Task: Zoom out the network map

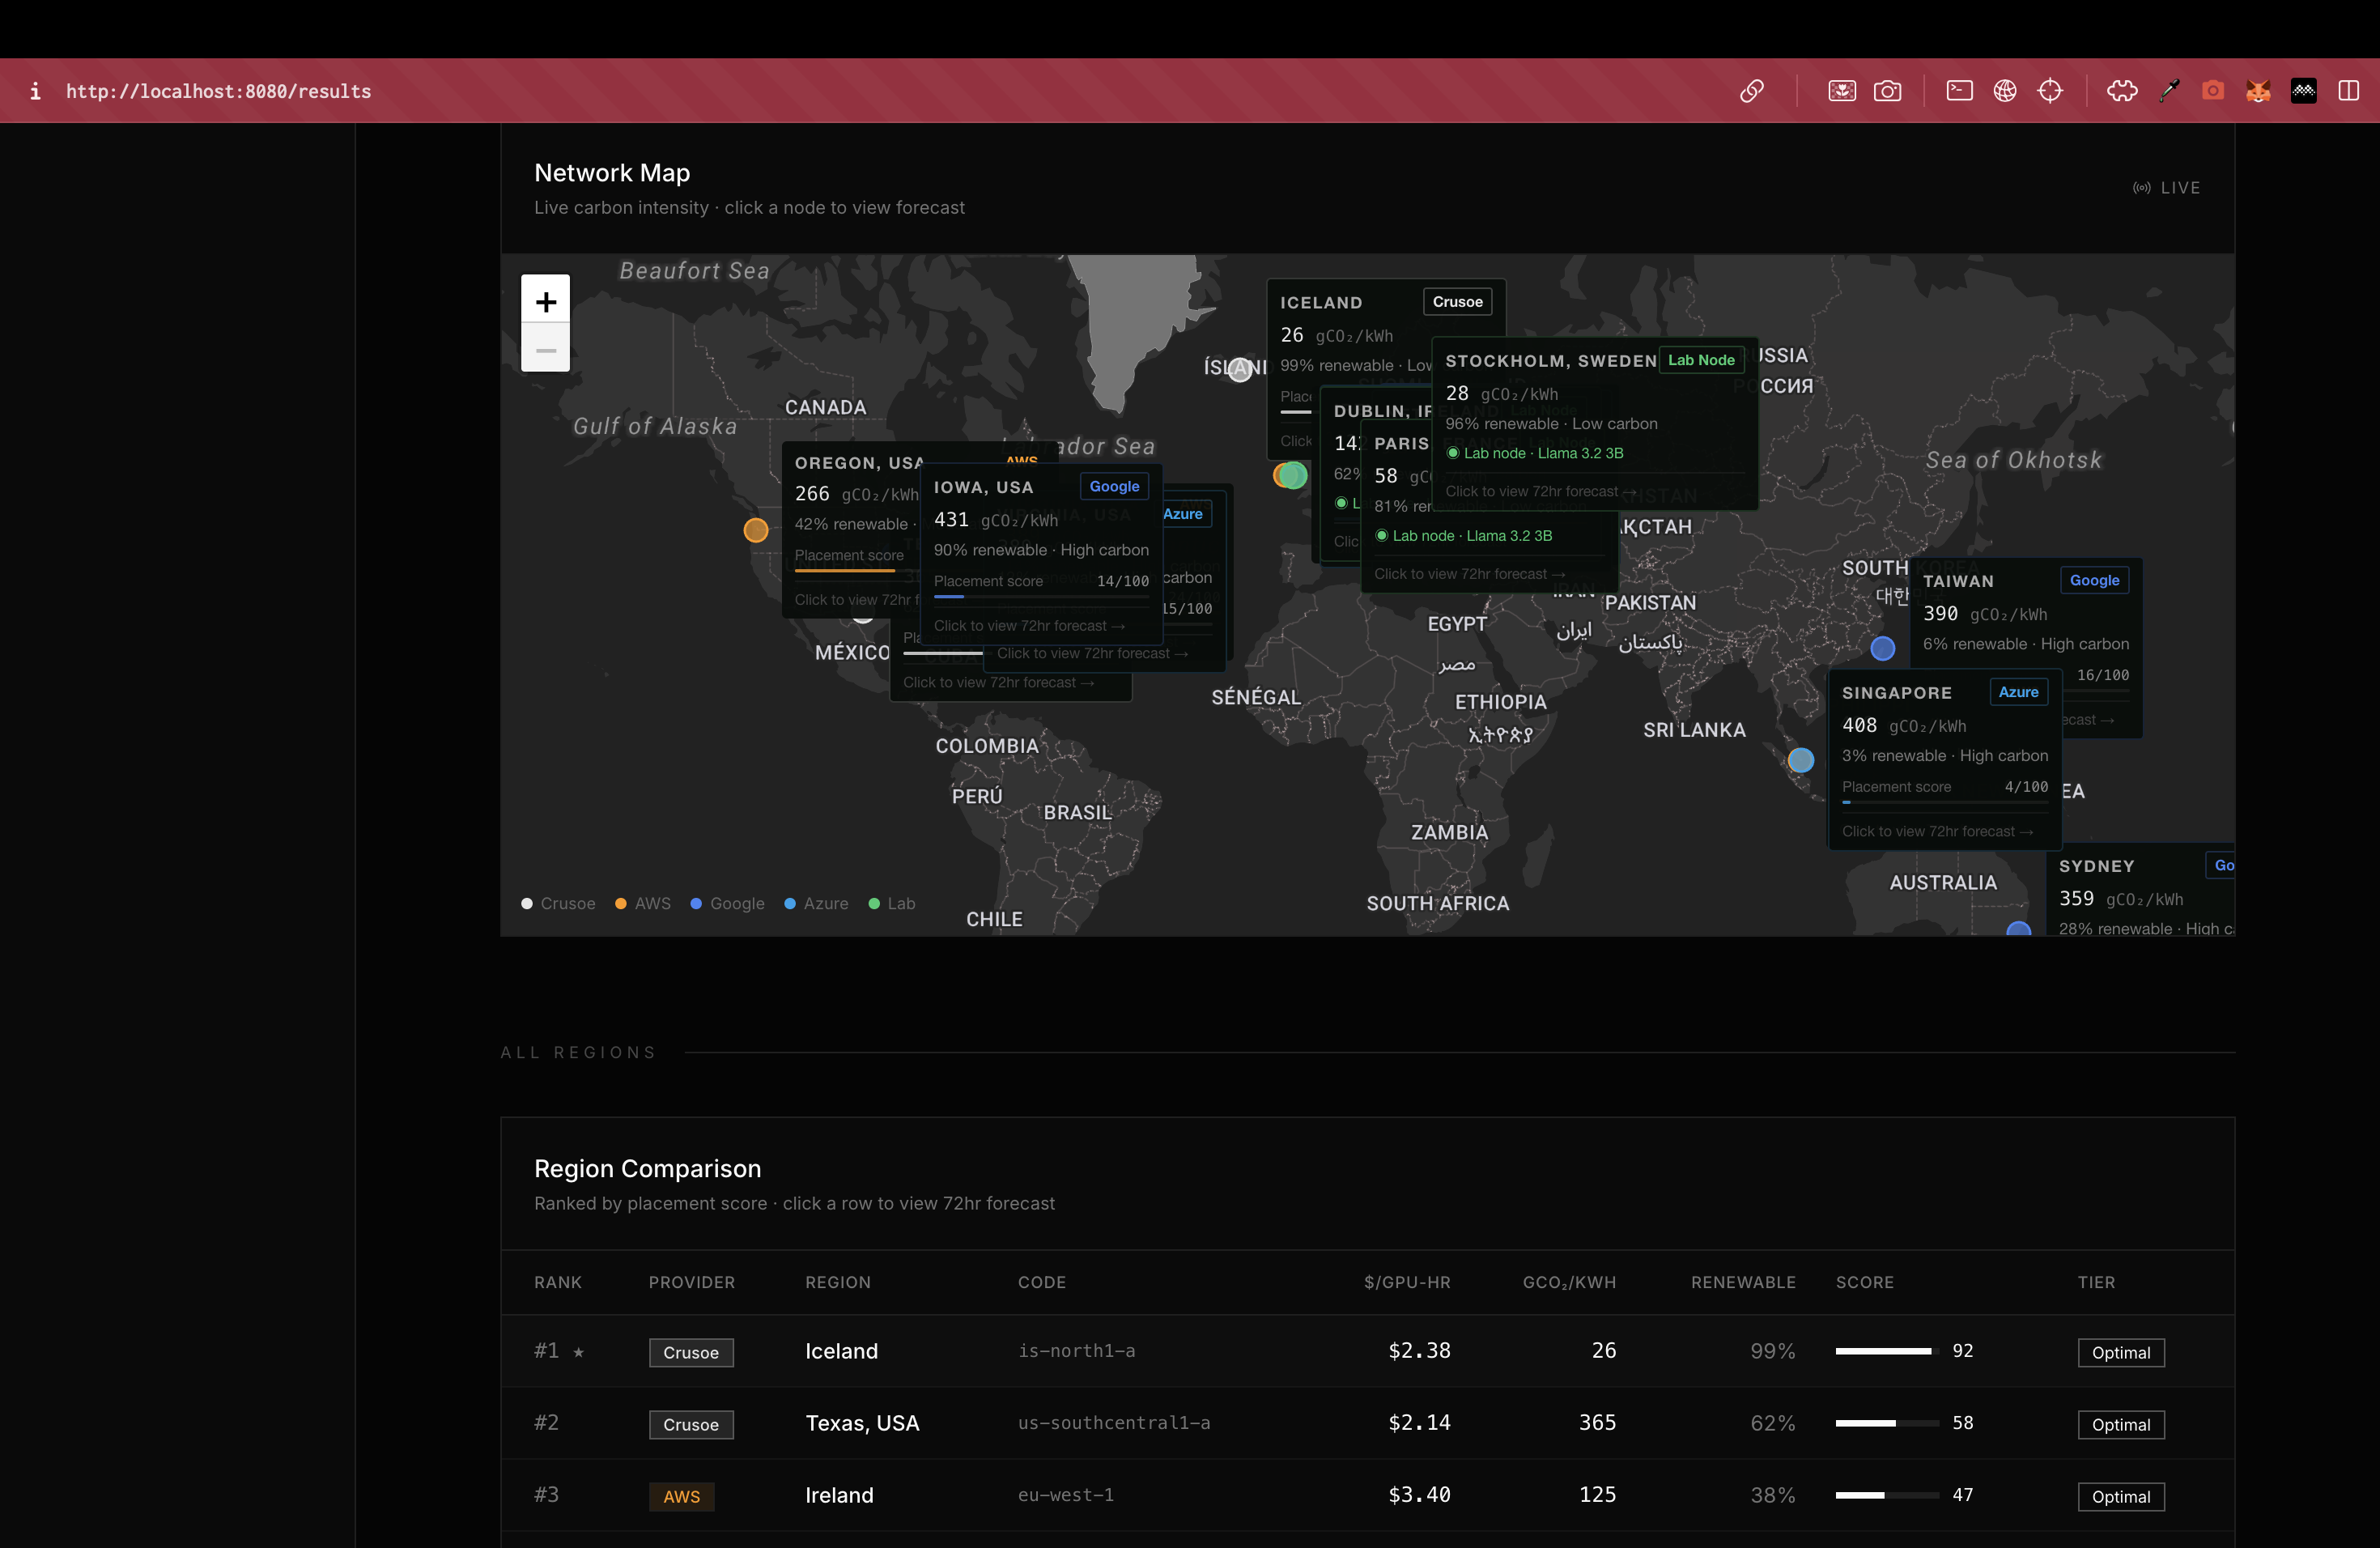Action: coord(545,350)
